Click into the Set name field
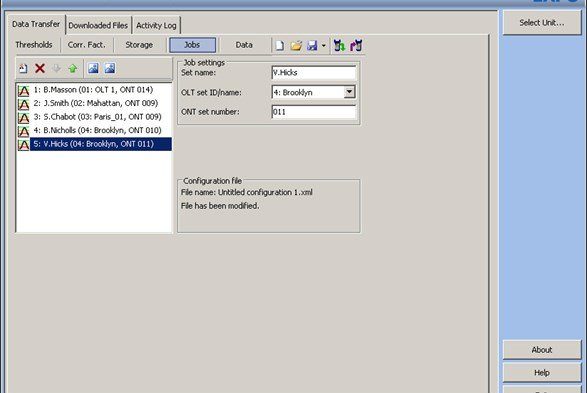Screen dimensions: 587x393 (314, 73)
